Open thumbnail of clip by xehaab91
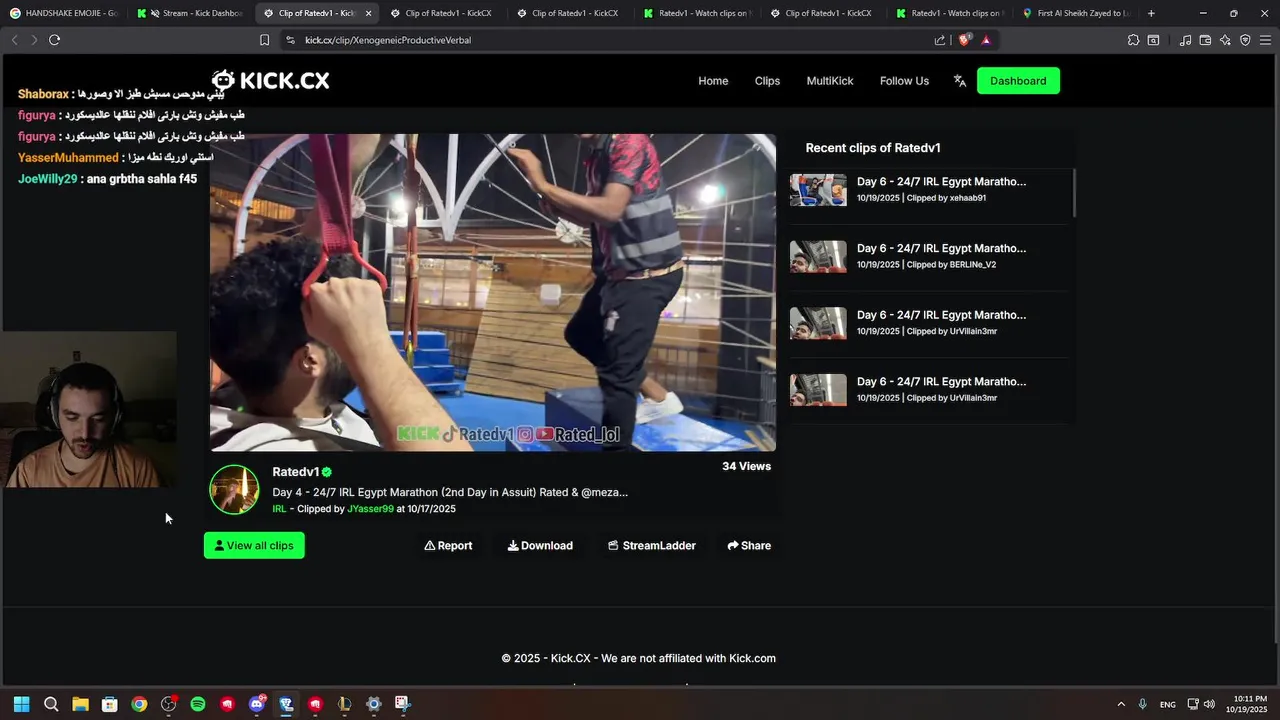 (x=818, y=190)
